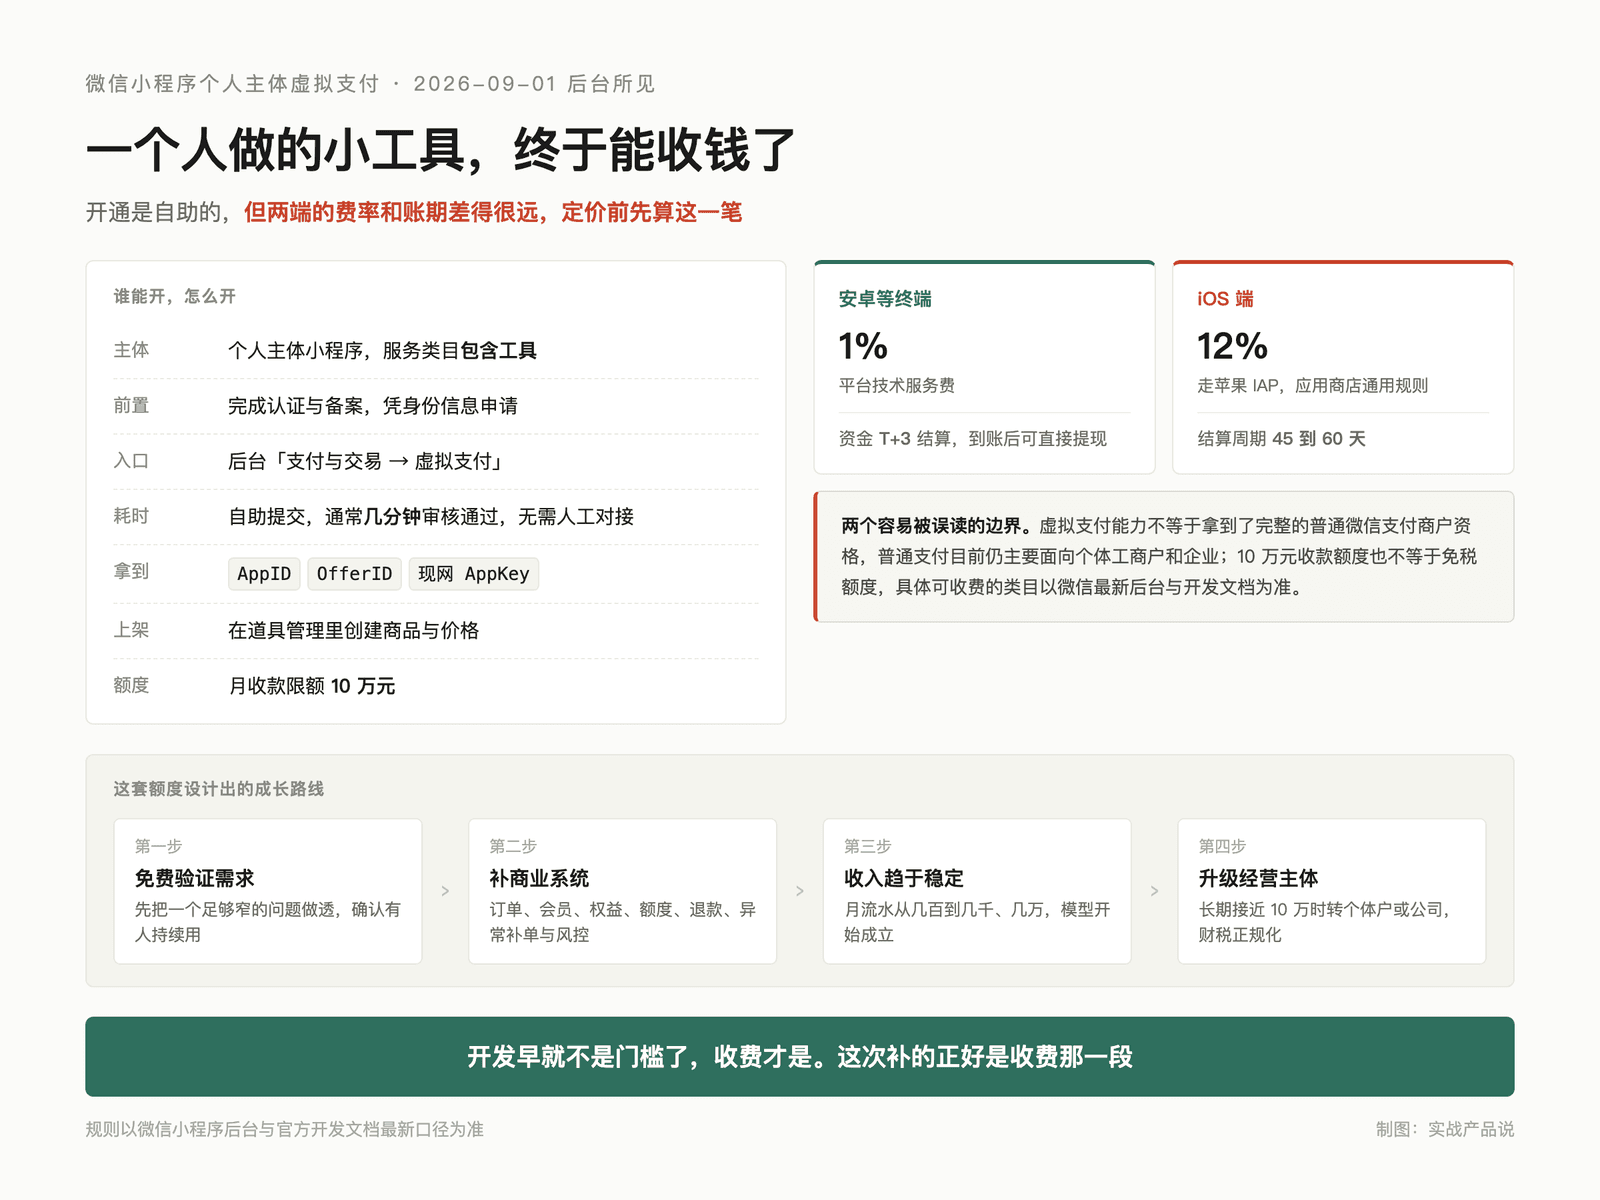This screenshot has height=1200, width=1600.
Task: Click the 入口 row label
Action: click(x=131, y=461)
